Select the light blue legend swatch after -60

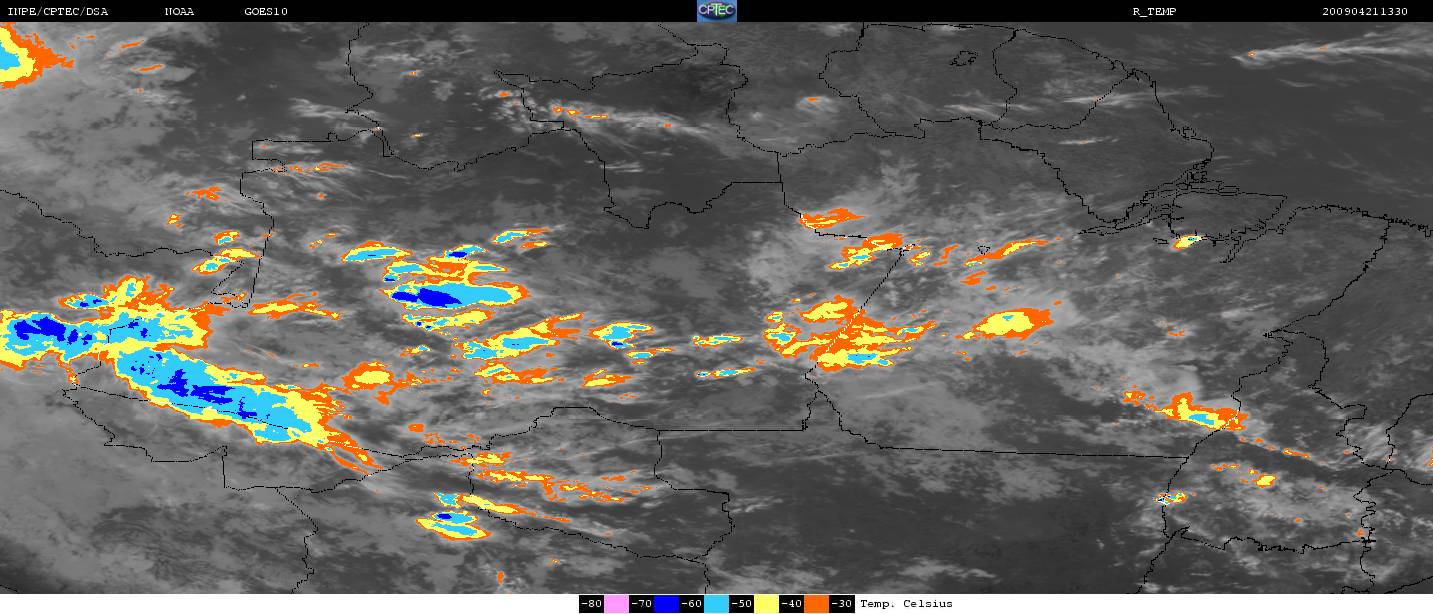tap(716, 604)
